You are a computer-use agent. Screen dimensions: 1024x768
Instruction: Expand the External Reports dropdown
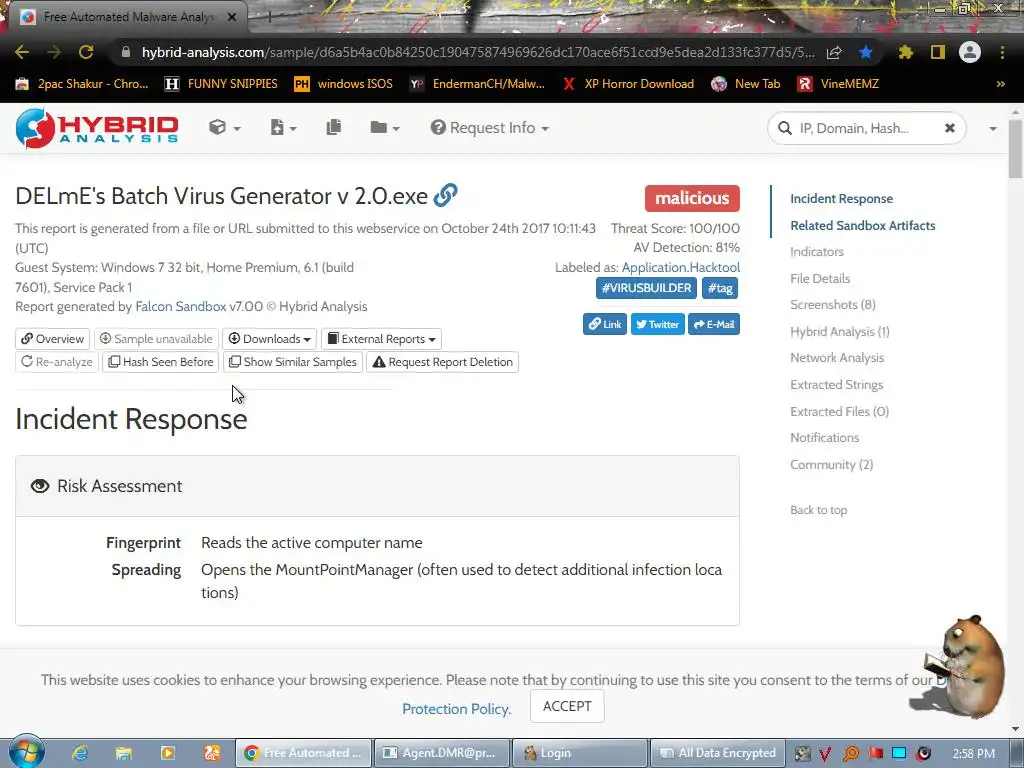(381, 338)
